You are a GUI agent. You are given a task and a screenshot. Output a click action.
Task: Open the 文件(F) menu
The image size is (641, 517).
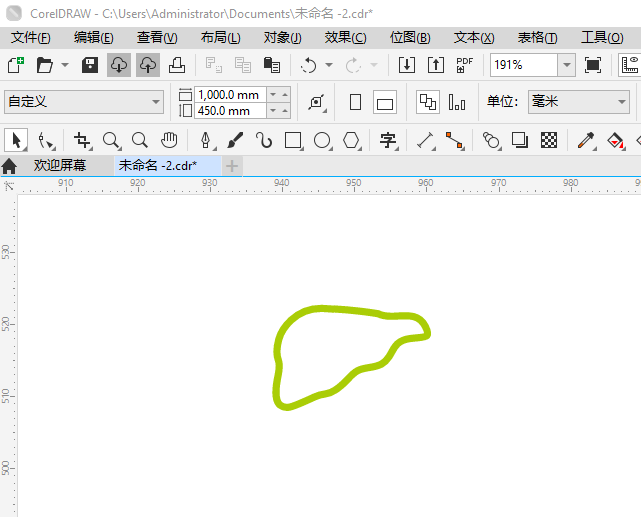click(x=31, y=38)
